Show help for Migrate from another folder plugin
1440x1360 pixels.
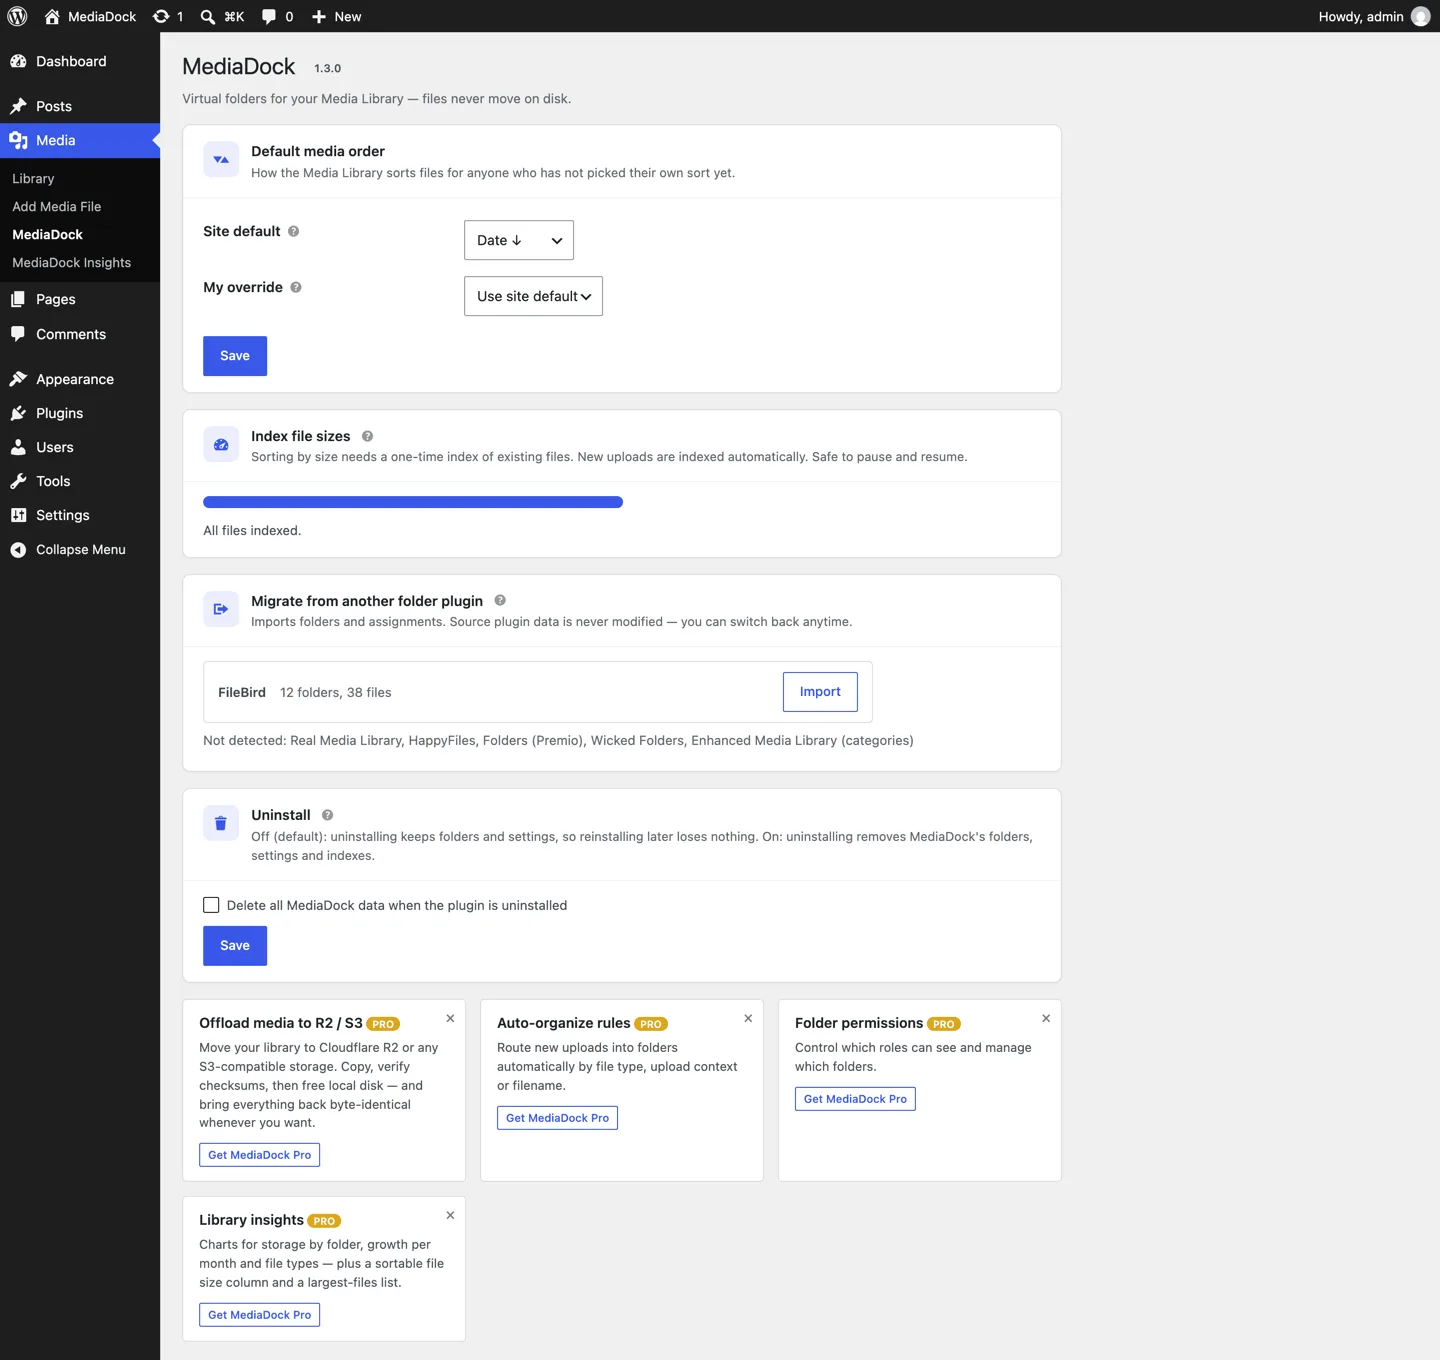click(x=500, y=600)
